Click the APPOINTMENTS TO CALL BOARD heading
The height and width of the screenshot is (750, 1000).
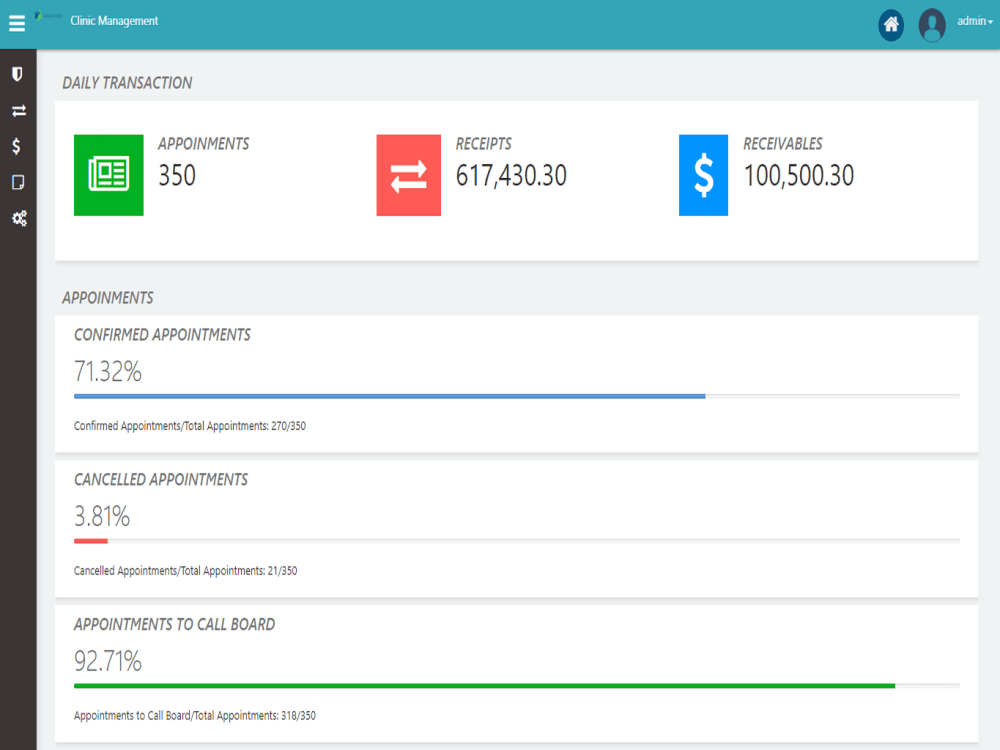(174, 624)
